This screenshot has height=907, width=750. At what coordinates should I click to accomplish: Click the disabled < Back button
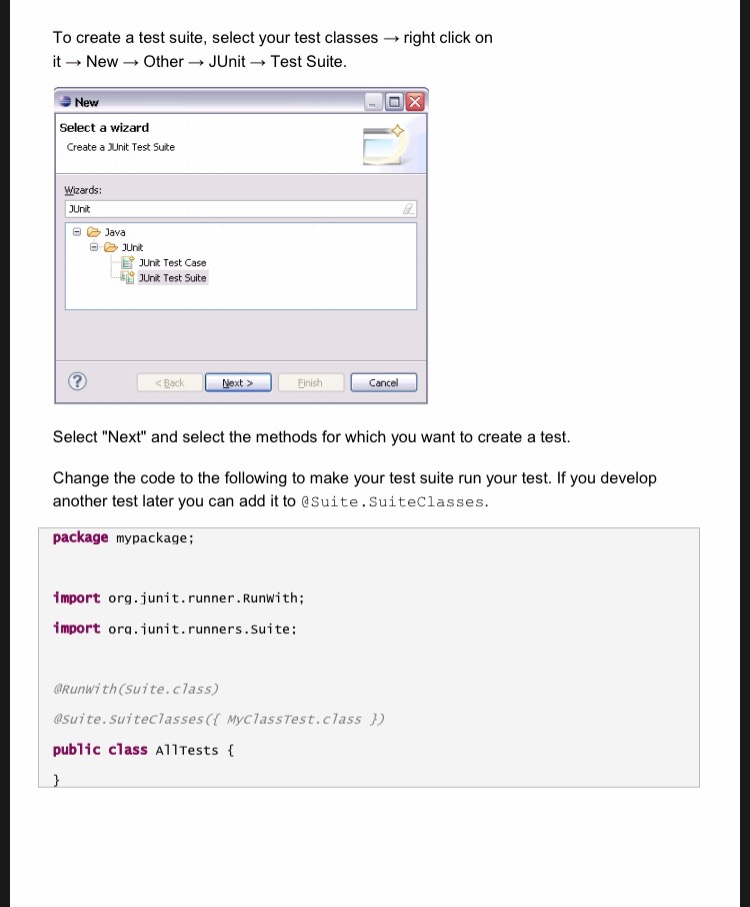click(169, 382)
